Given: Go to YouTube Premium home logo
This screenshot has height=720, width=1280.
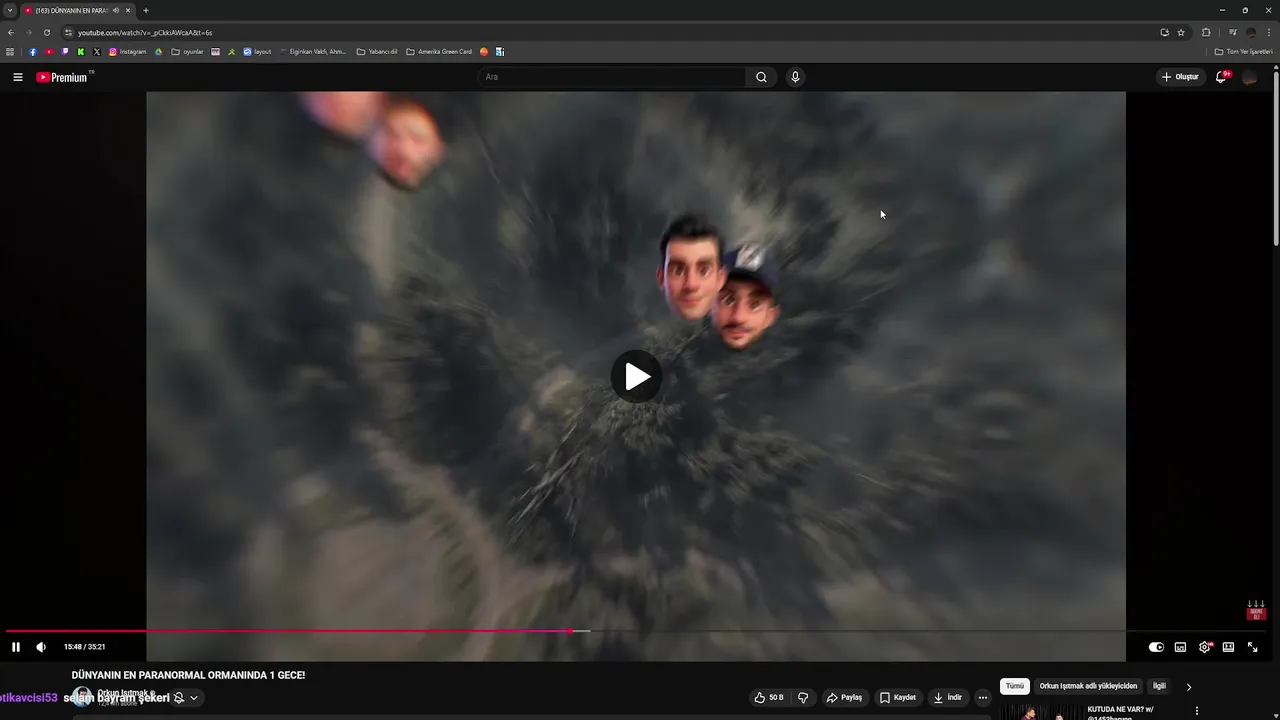Looking at the screenshot, I should (64, 77).
